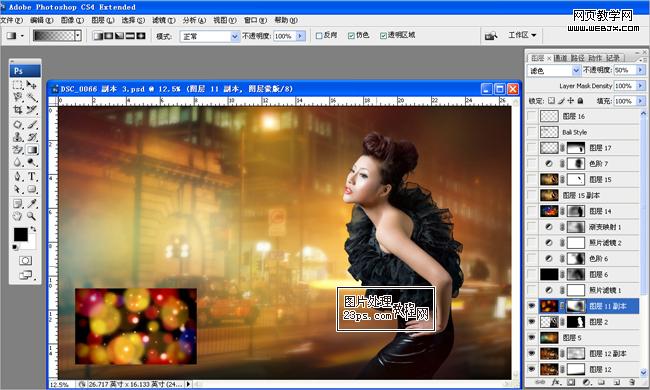Open the Layer Mask Density arrow
The image size is (650, 390).
click(x=640, y=86)
